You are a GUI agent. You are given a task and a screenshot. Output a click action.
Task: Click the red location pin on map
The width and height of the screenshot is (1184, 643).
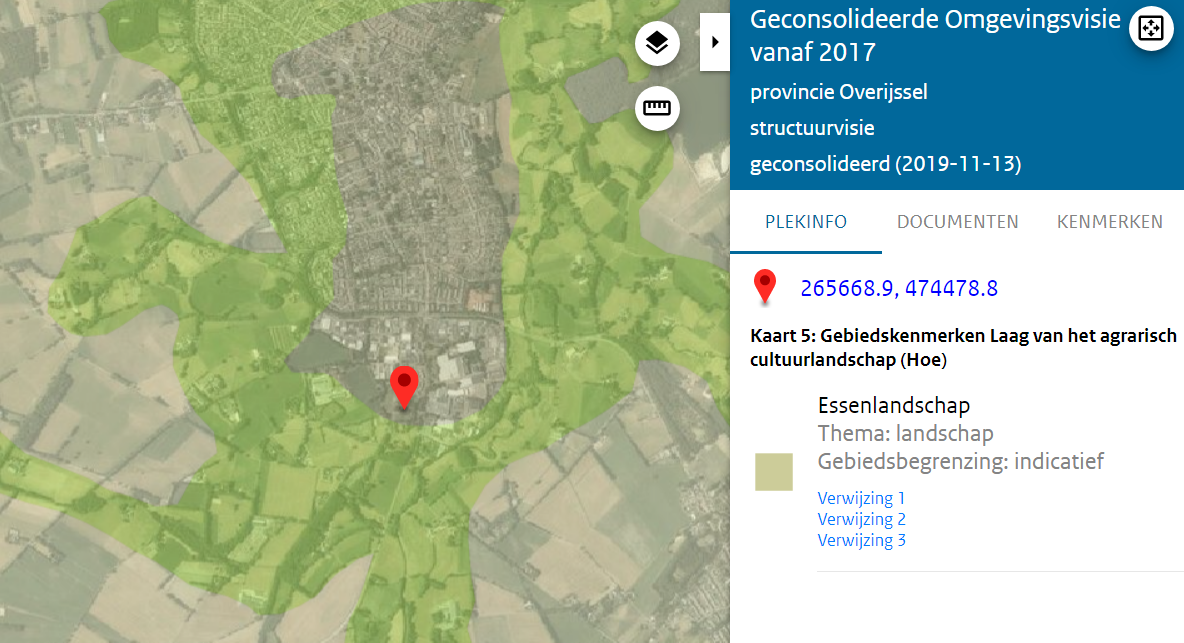[404, 387]
